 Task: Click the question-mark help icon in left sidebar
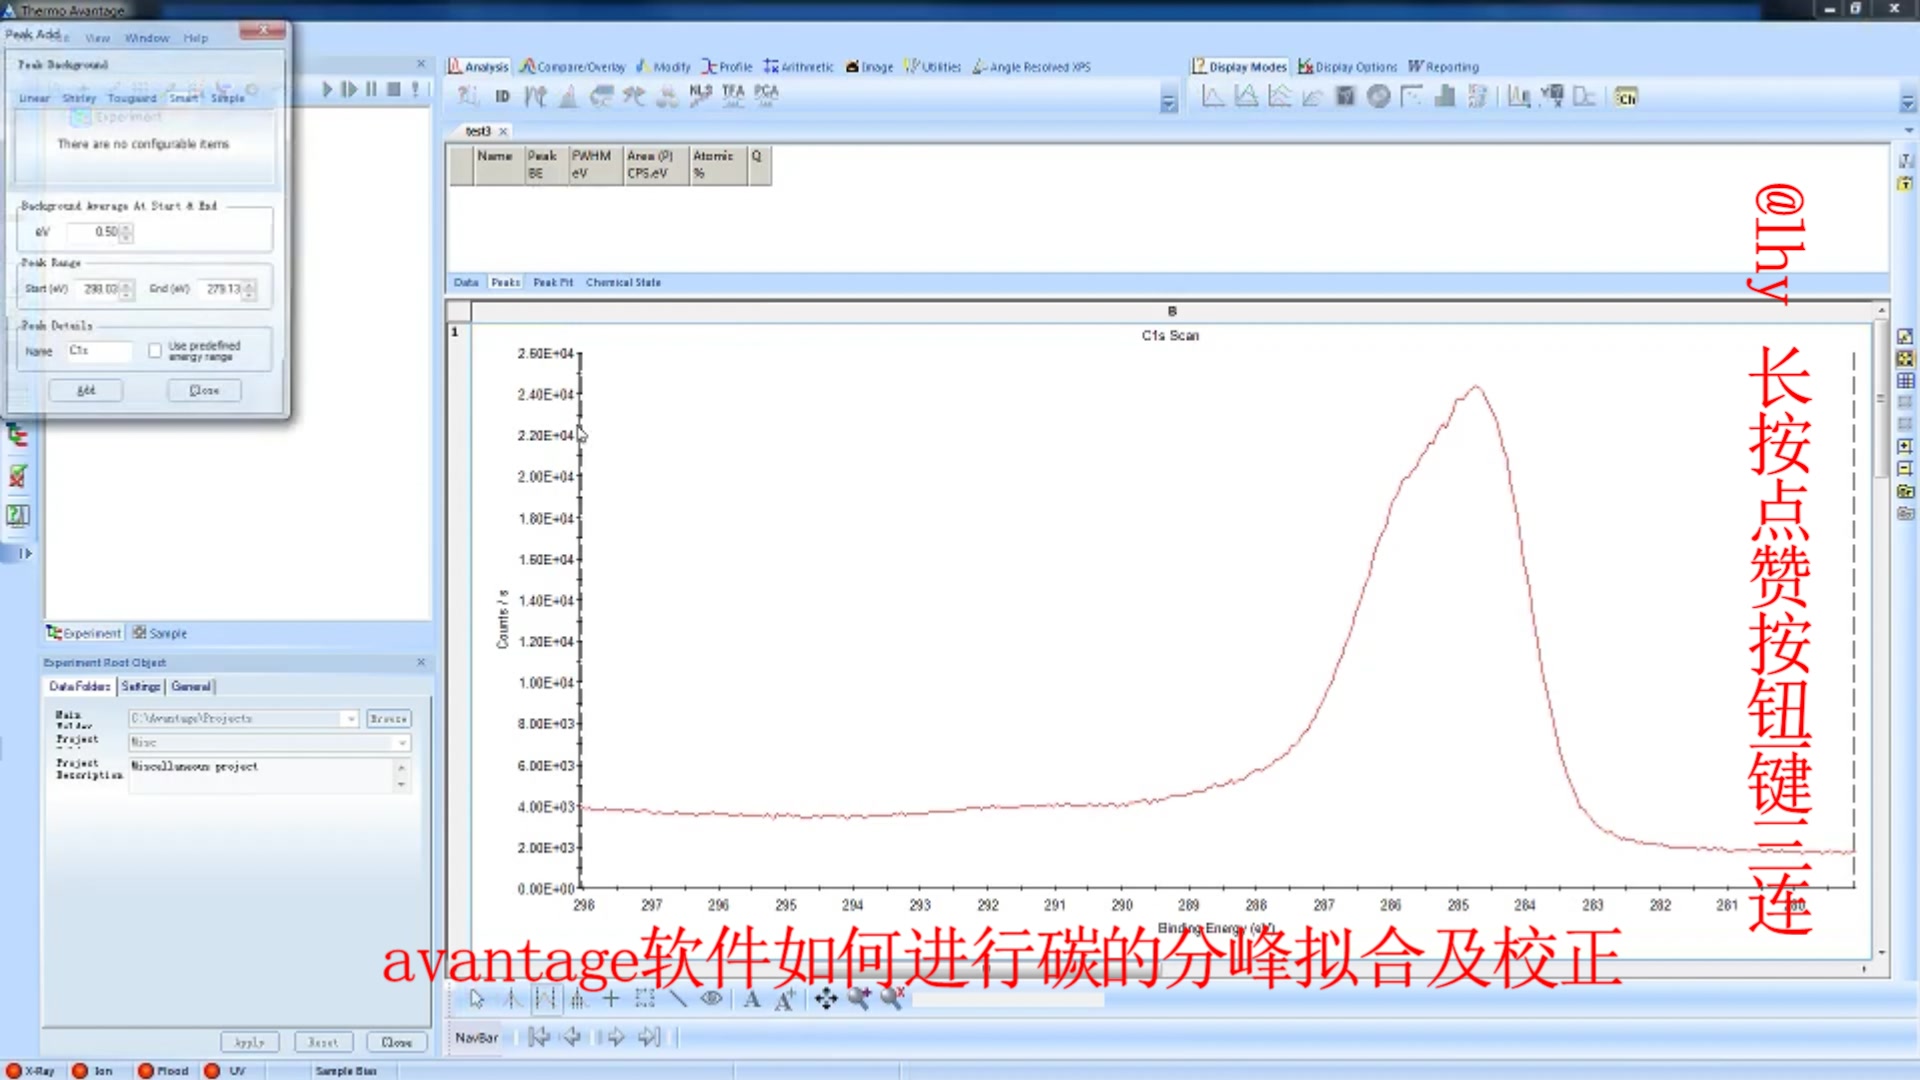[x=17, y=515]
